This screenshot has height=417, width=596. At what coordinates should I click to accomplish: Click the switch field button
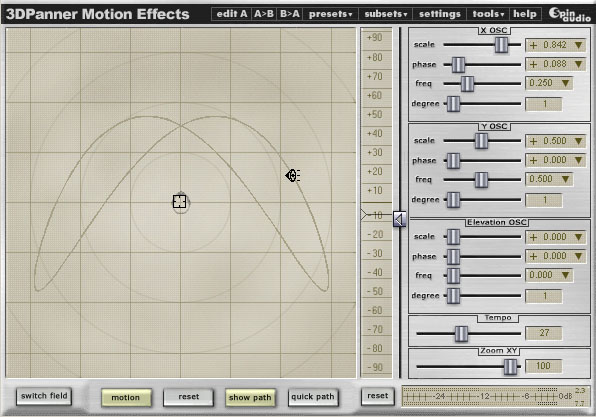pyautogui.click(x=44, y=396)
